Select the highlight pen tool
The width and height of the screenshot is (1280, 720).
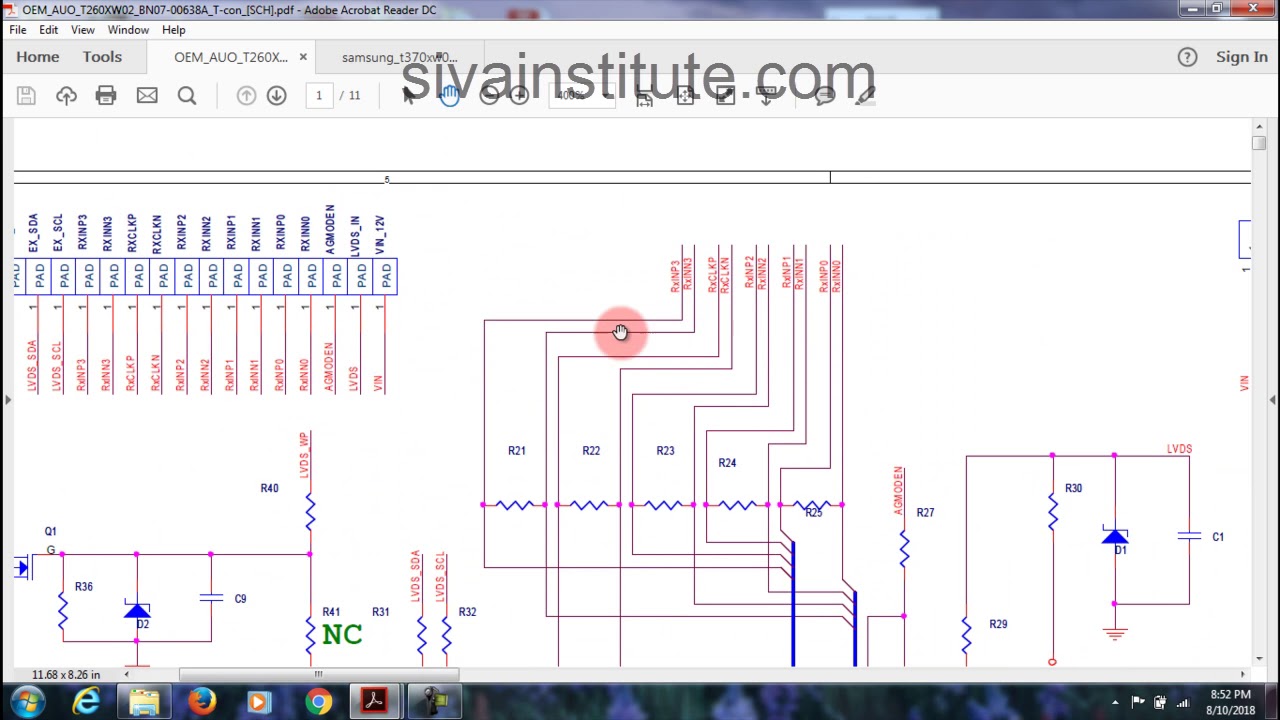click(865, 95)
